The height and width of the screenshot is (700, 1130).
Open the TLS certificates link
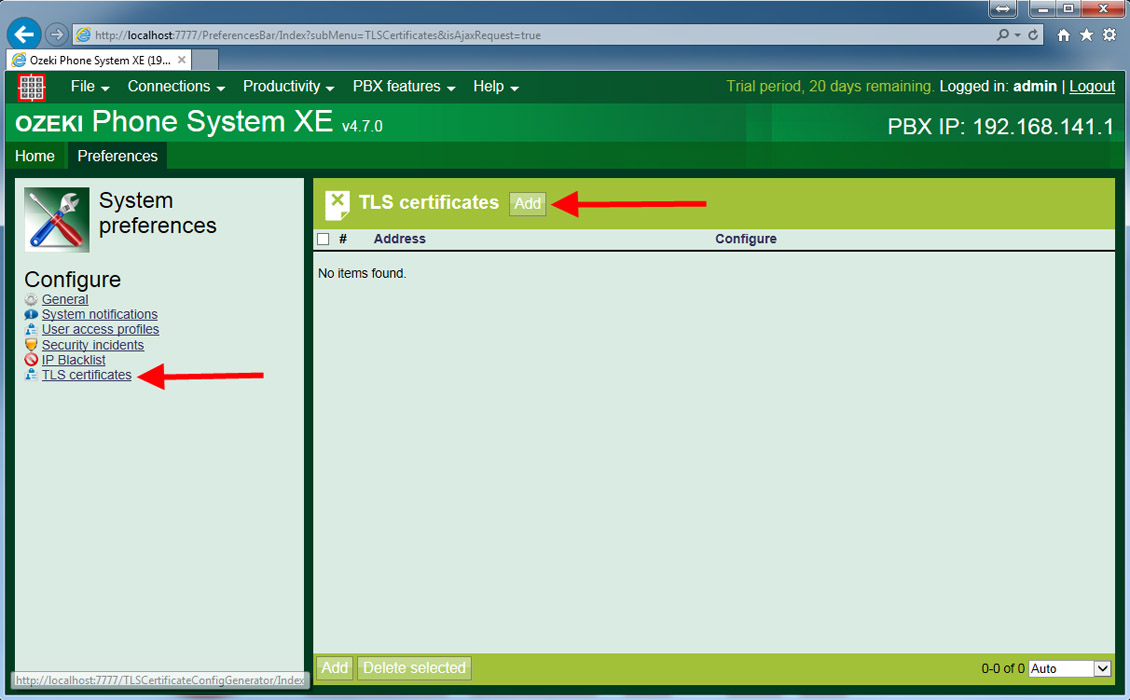[x=86, y=375]
